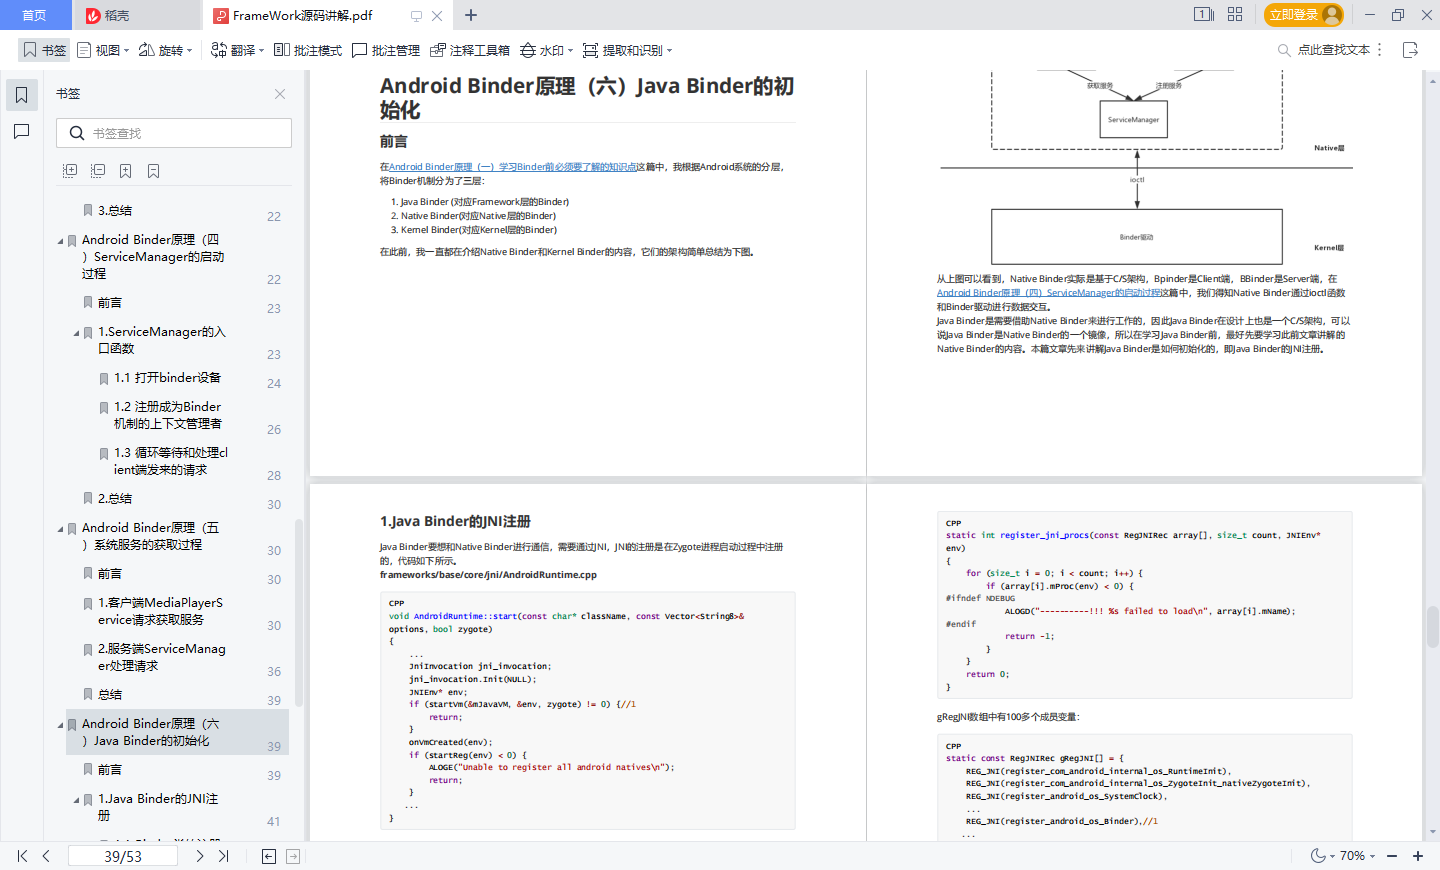Click the previous view back icon
This screenshot has width=1440, height=870.
[269, 856]
